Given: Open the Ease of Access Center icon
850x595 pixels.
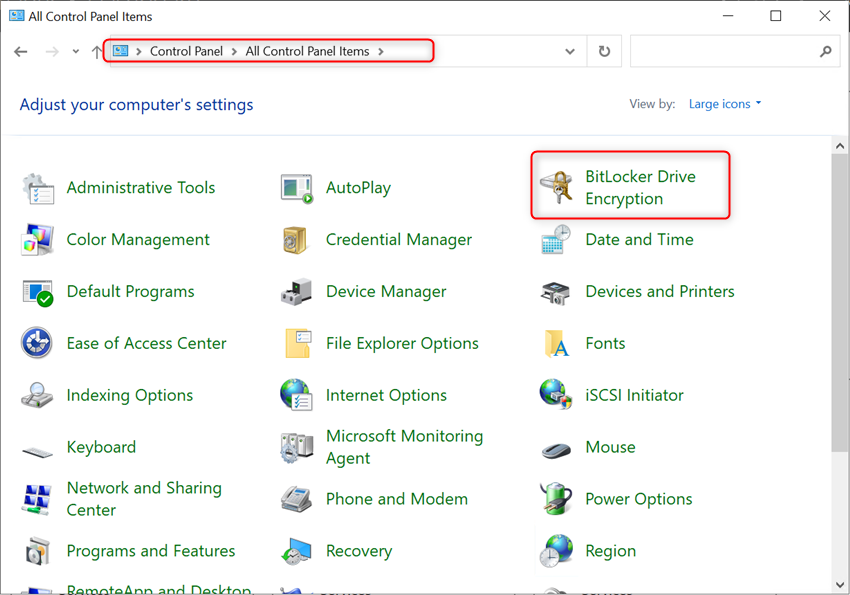Looking at the screenshot, I should point(36,343).
